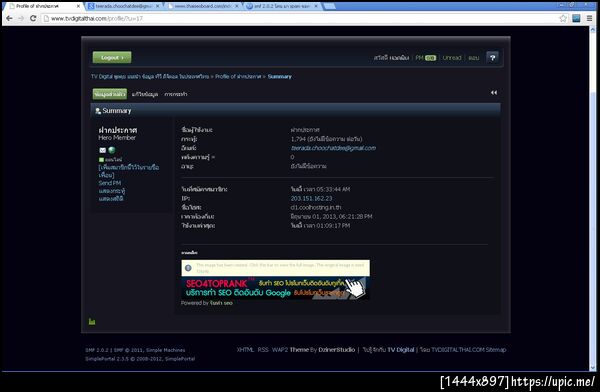Viewport: 600px width, 392px height.
Task: Close the 'Profile of' browser tab
Action: pos(78,6)
